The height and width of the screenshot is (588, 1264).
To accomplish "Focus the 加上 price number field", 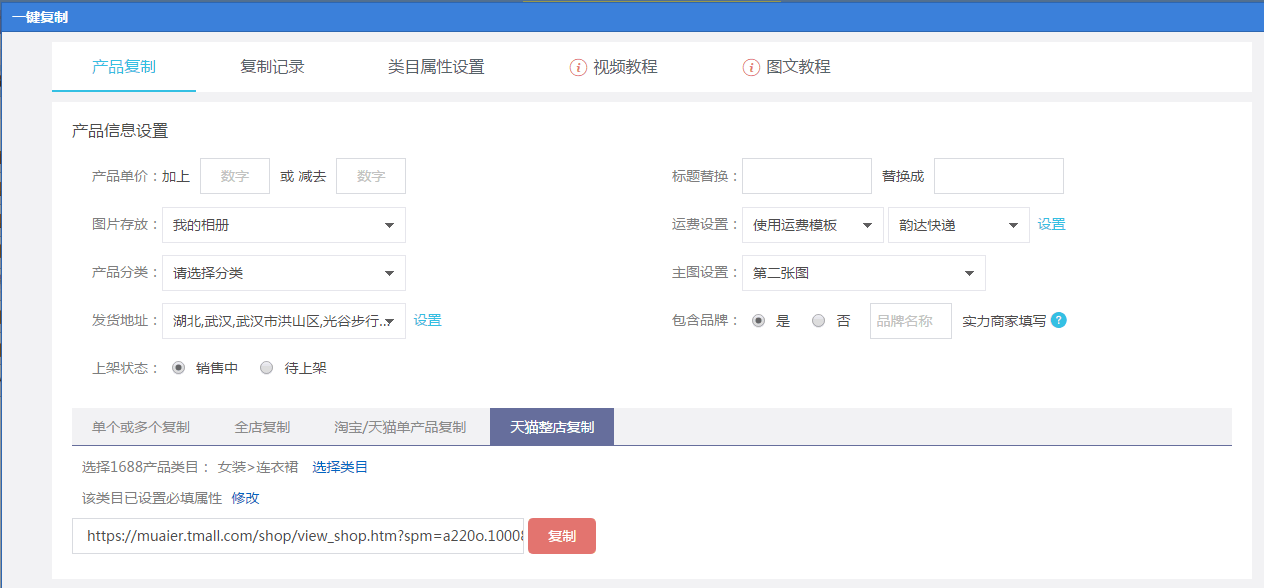I will tap(235, 176).
